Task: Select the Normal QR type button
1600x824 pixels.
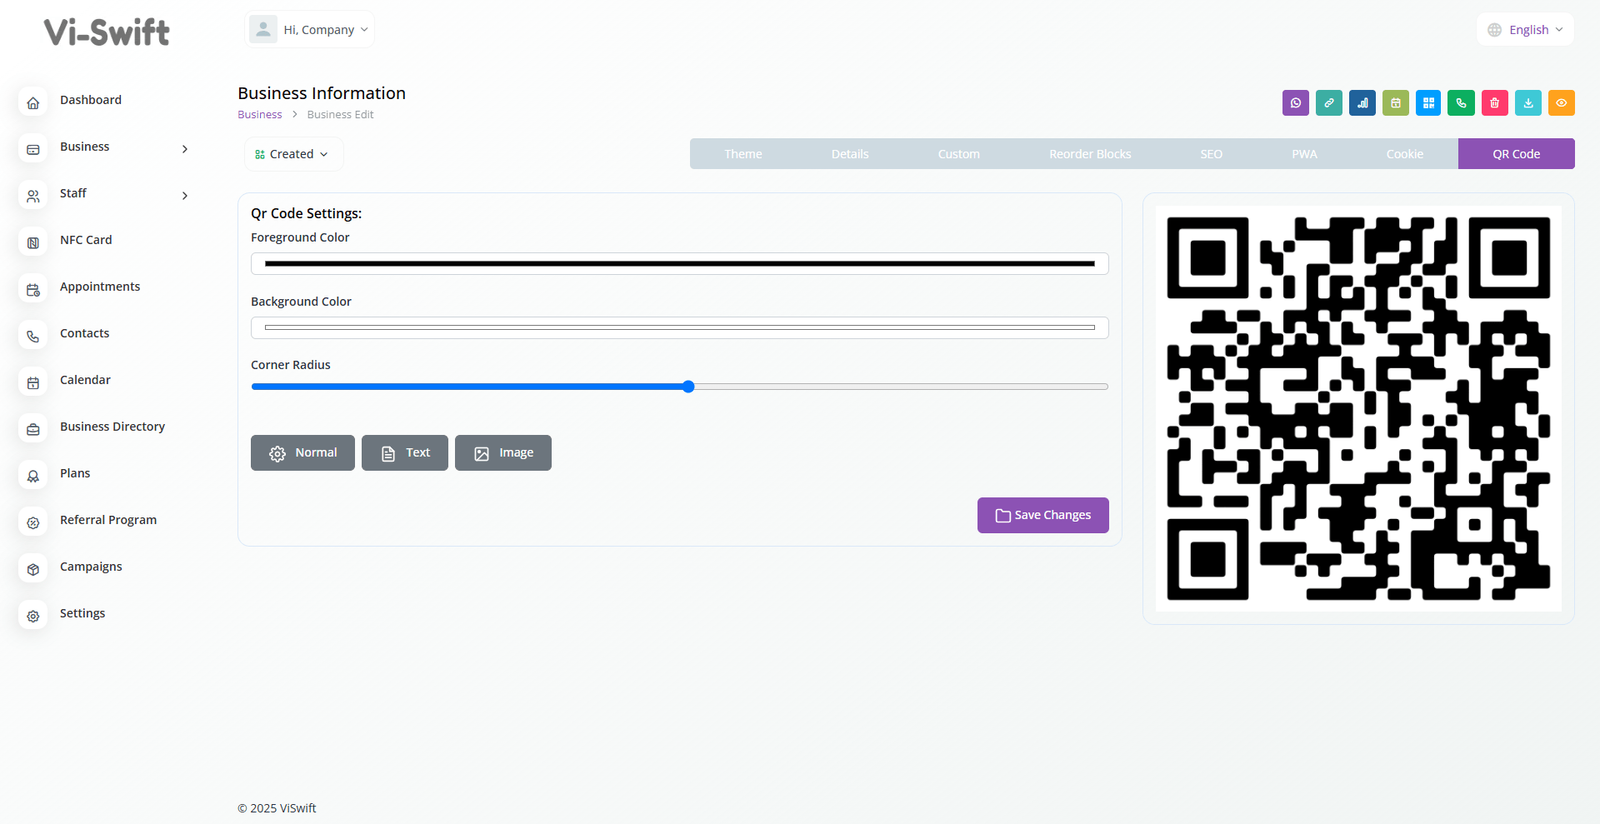Action: [x=303, y=453]
